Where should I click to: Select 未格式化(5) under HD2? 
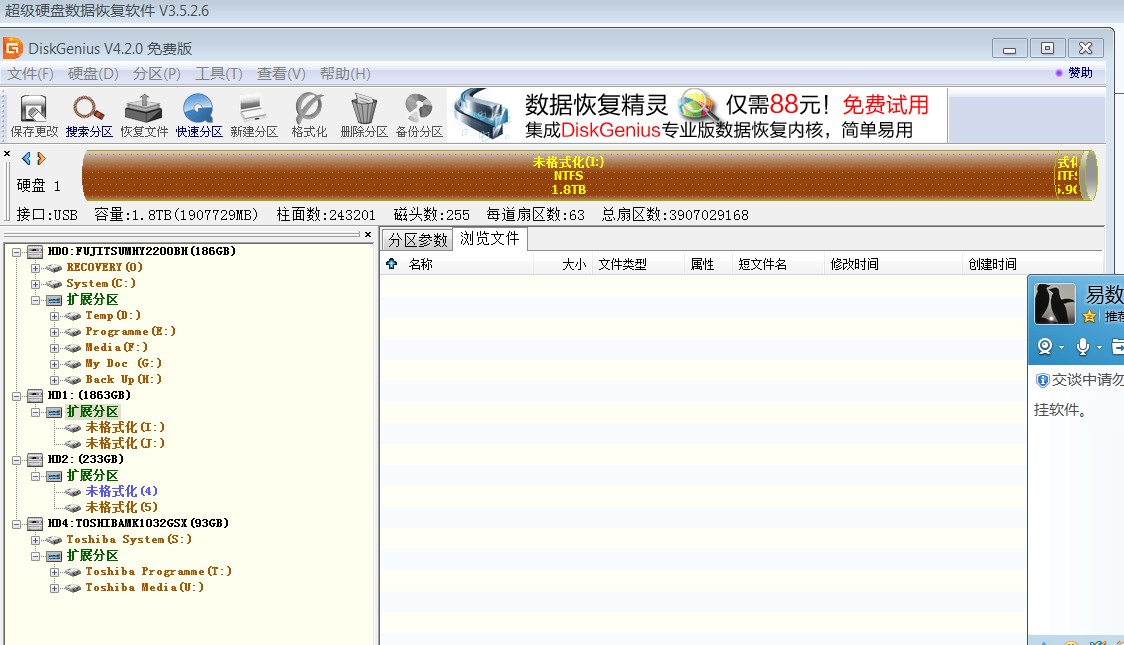(121, 507)
